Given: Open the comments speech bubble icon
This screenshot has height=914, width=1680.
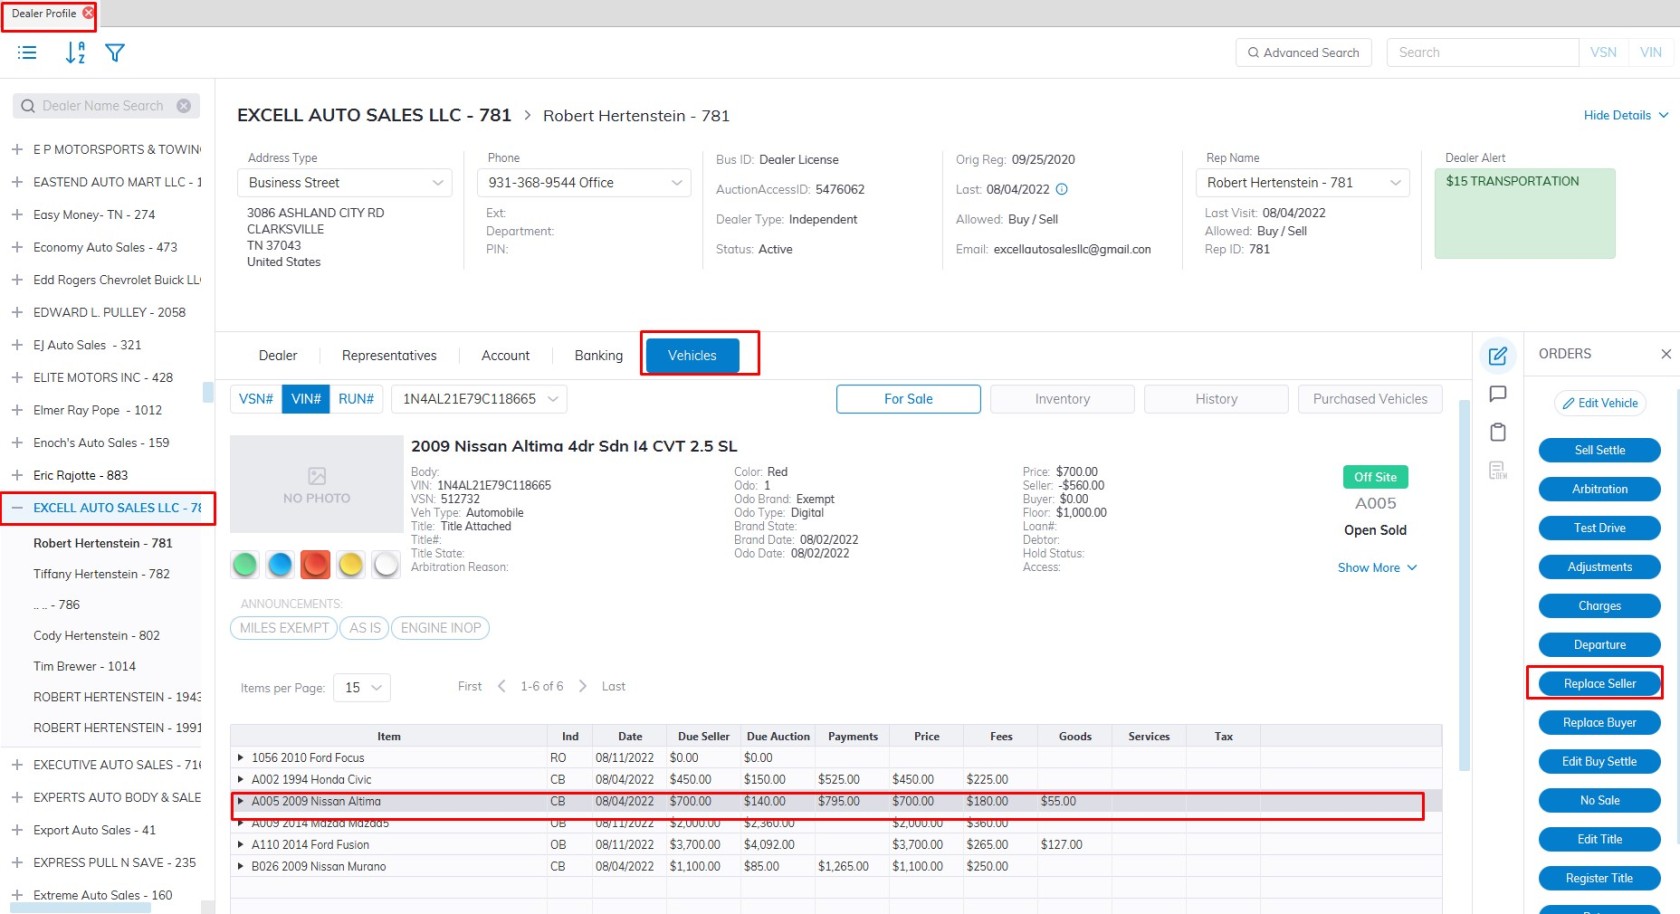Looking at the screenshot, I should (1497, 394).
